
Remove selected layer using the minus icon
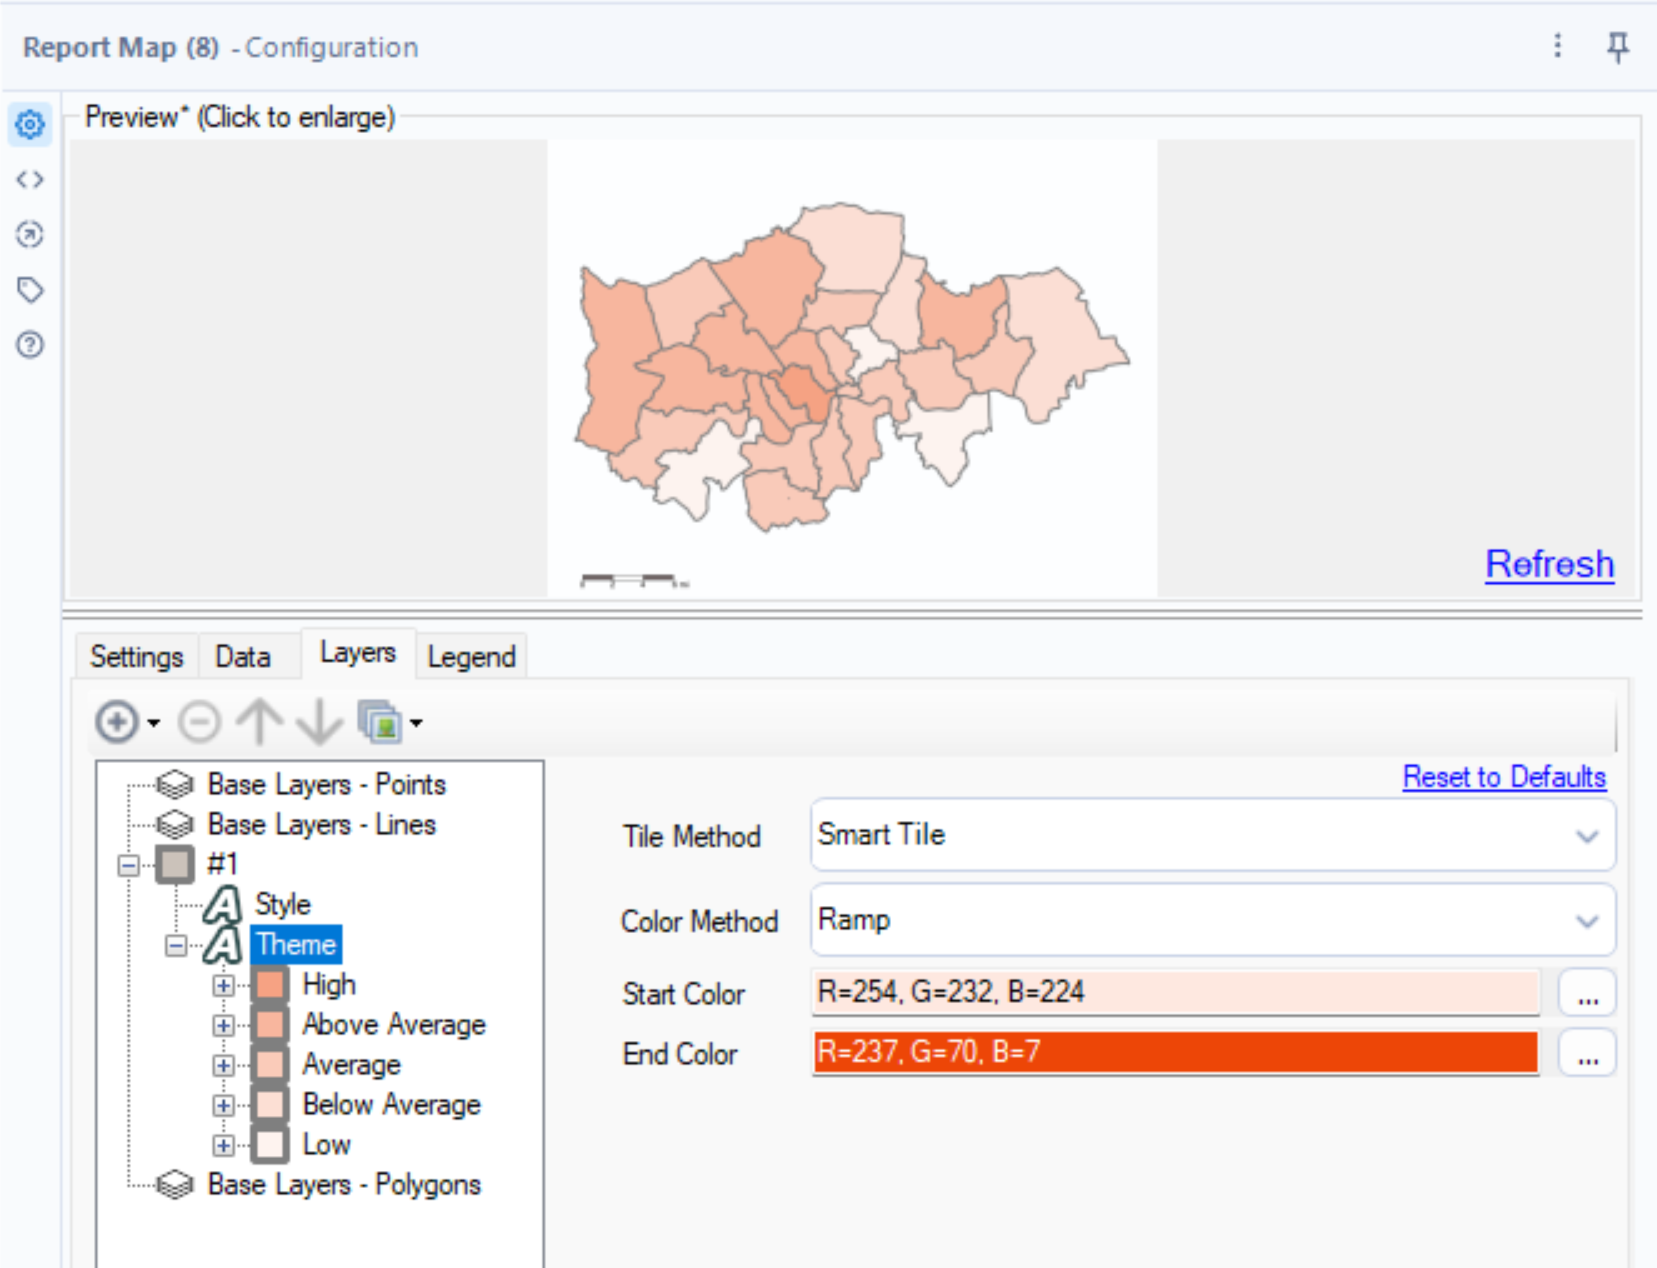(x=199, y=722)
